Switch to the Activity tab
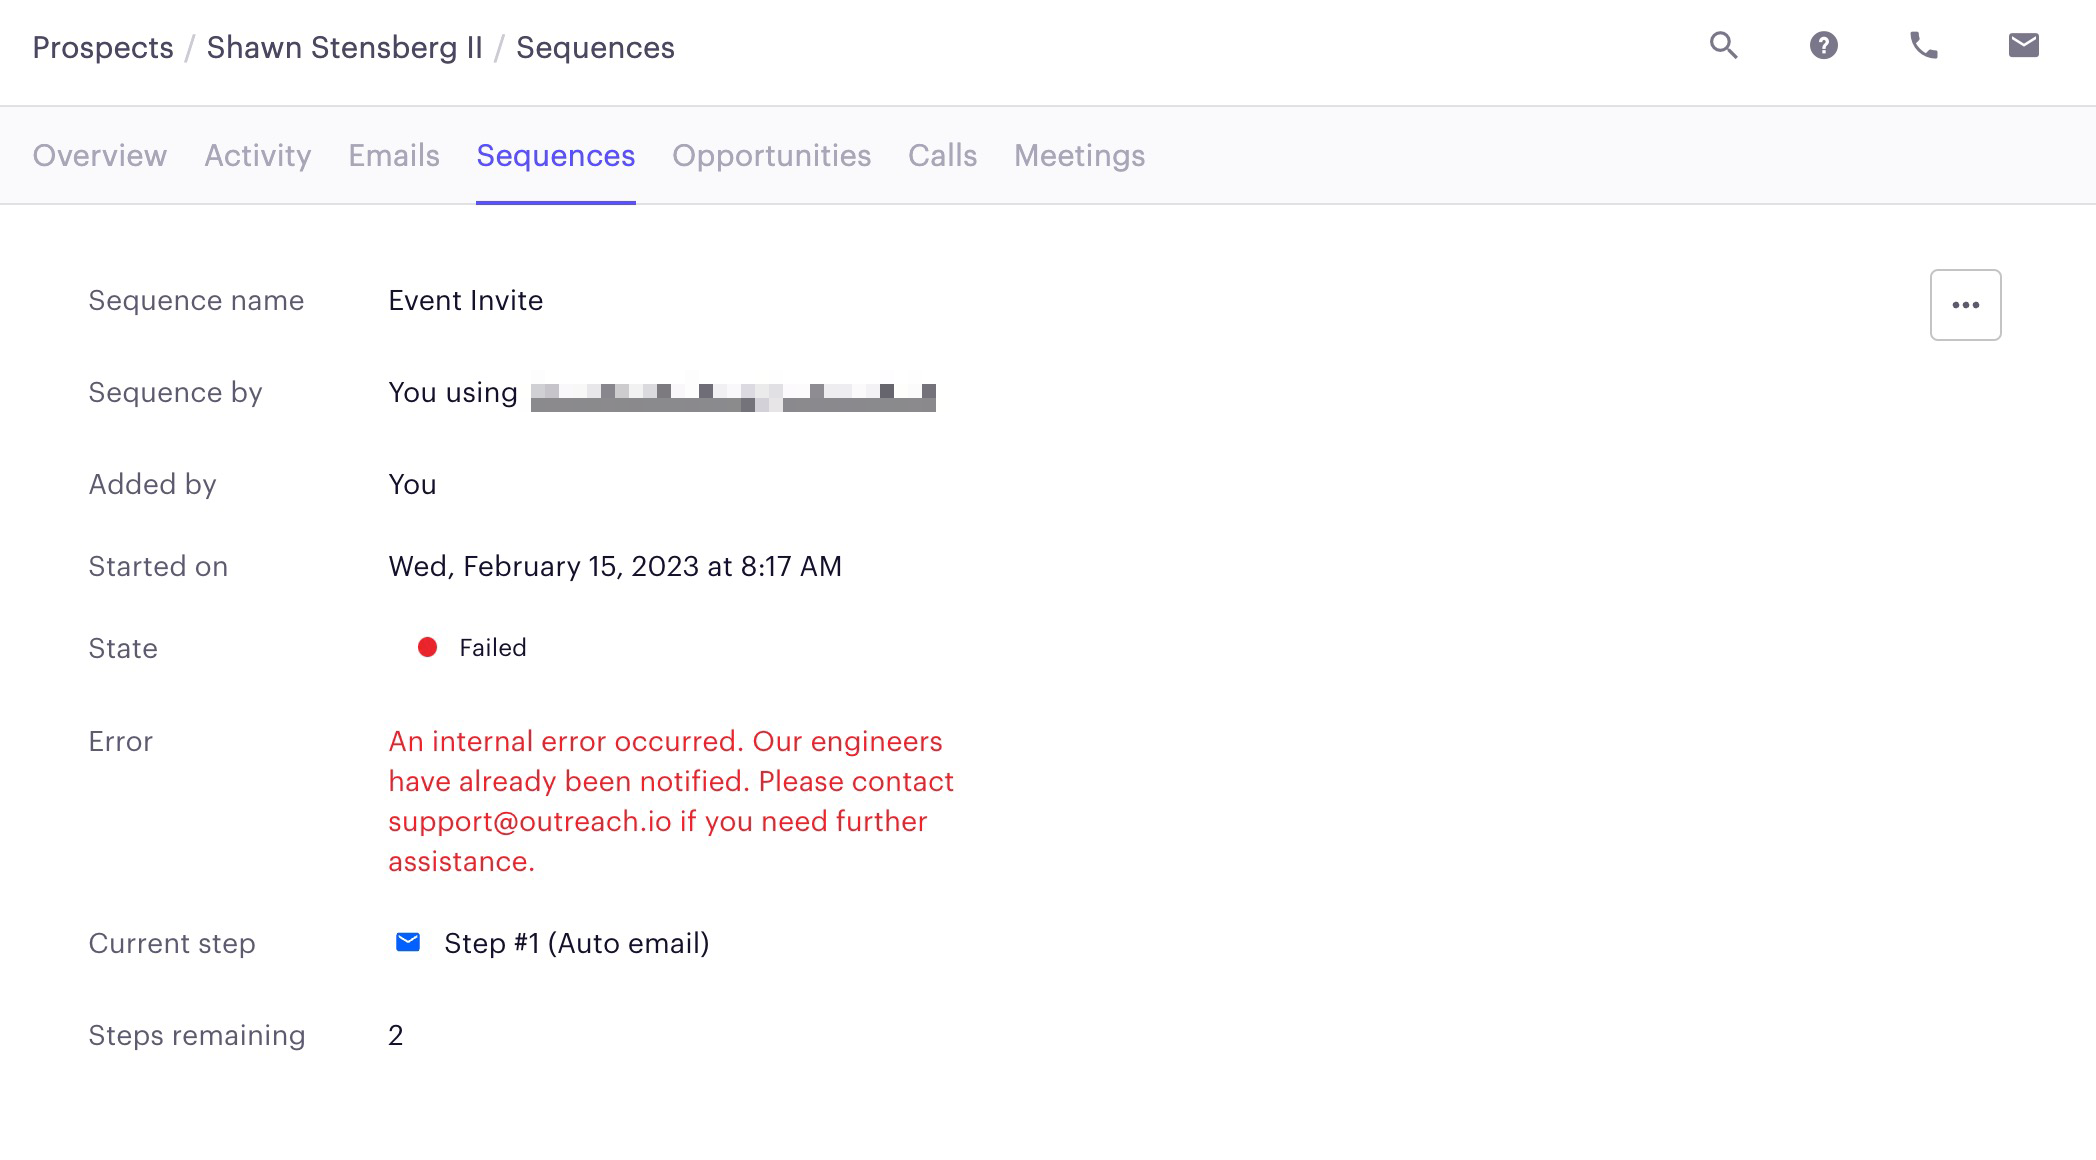Screen dimensions: 2096x1160 click(258, 156)
